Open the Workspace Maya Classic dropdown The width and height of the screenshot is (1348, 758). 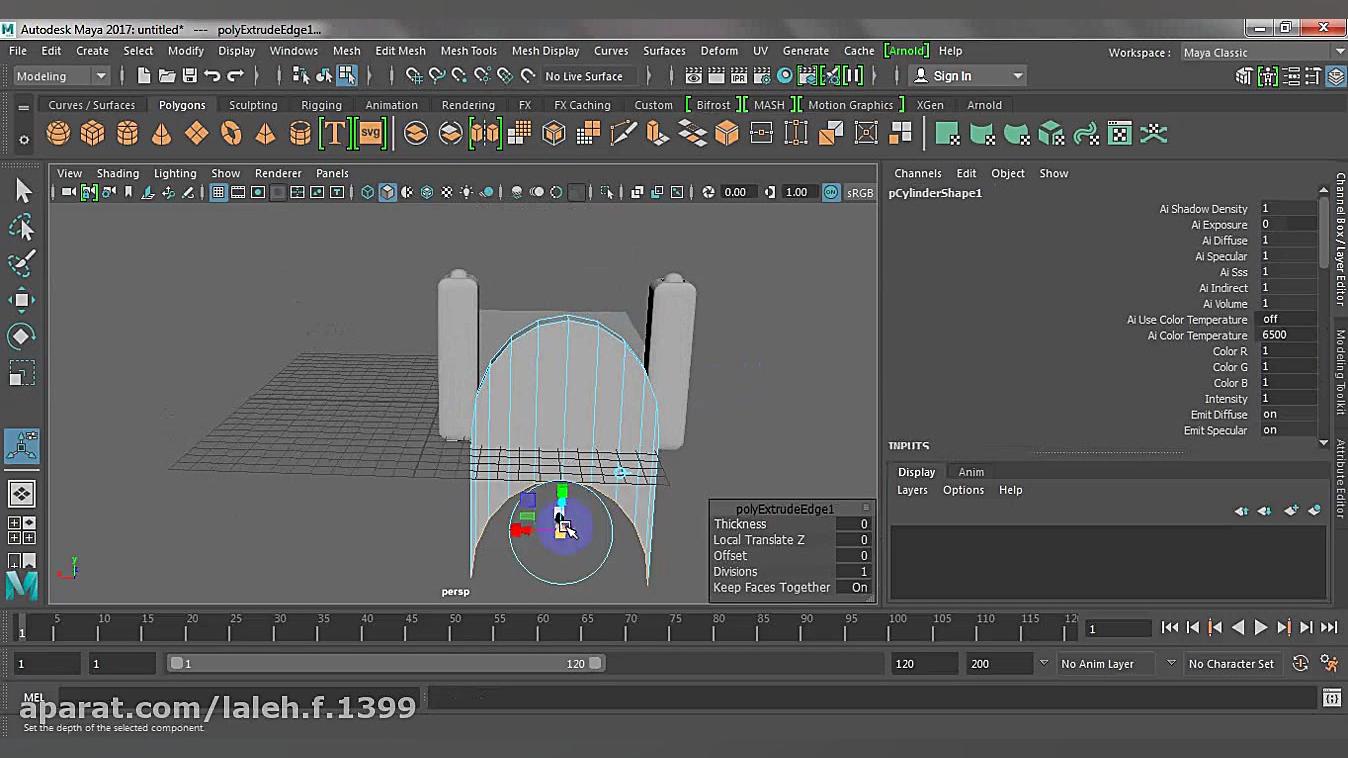point(1262,52)
